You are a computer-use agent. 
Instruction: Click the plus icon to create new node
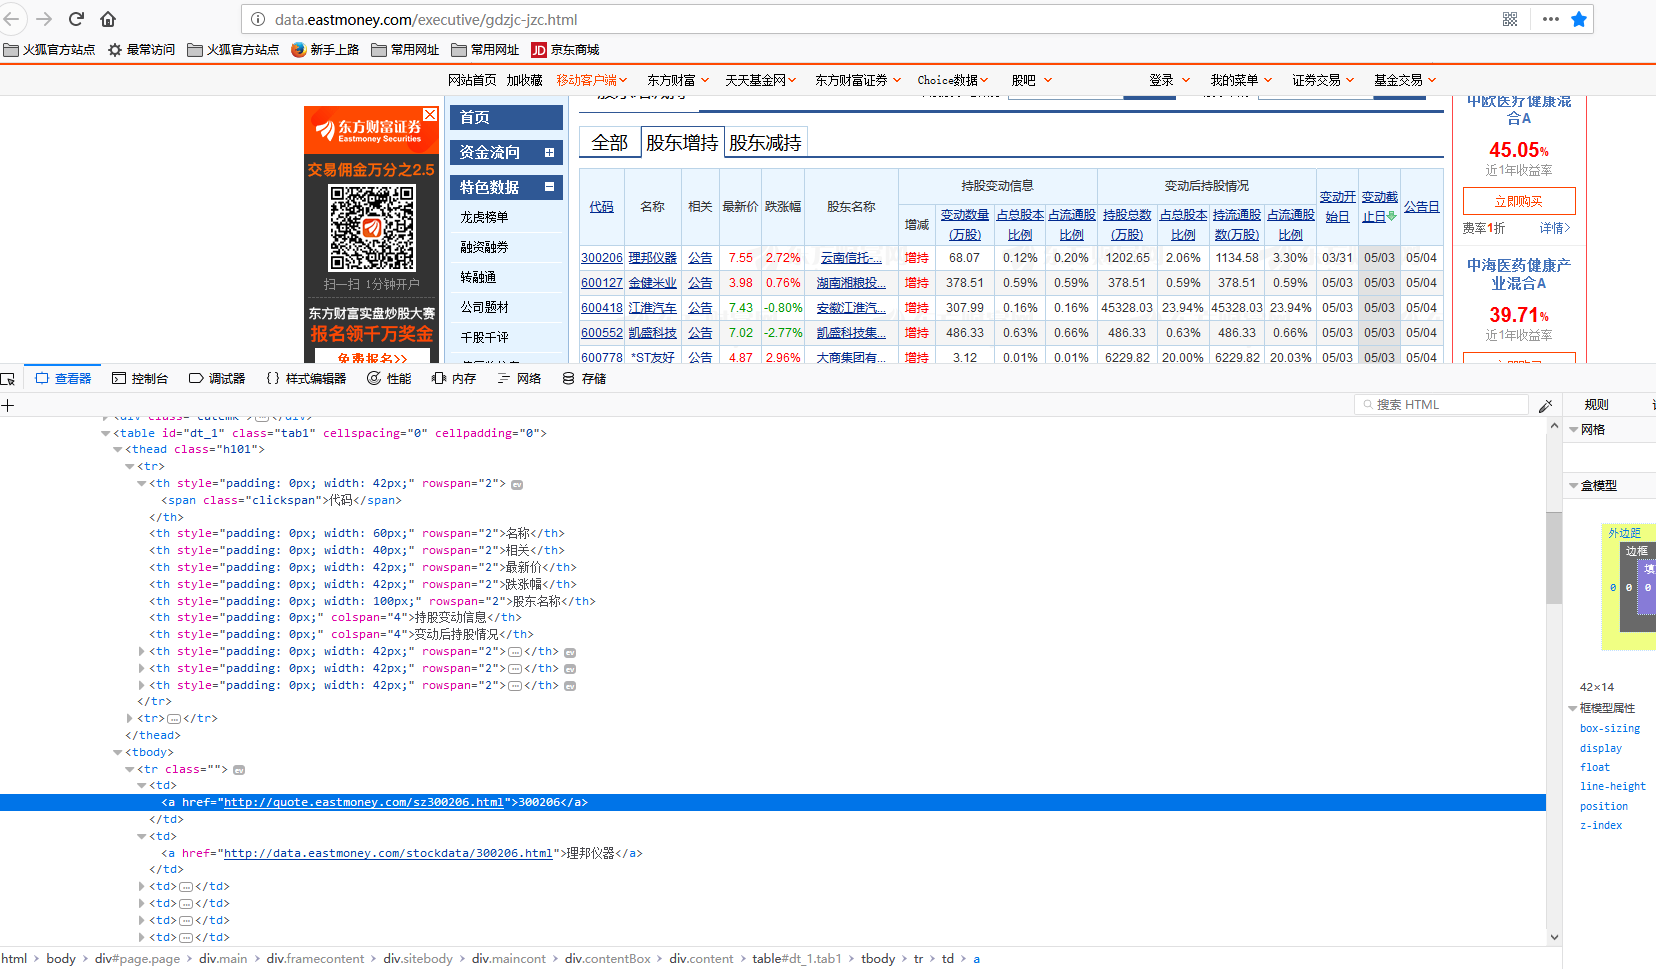(8, 405)
